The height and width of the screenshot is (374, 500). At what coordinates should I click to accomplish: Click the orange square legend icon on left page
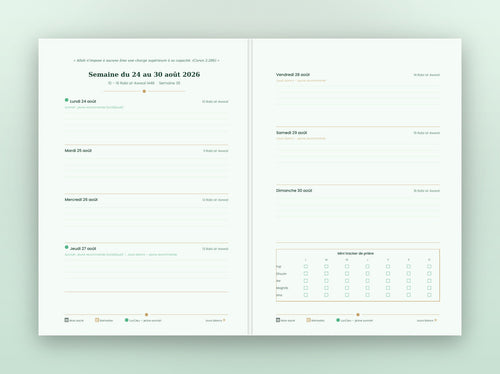[97, 320]
